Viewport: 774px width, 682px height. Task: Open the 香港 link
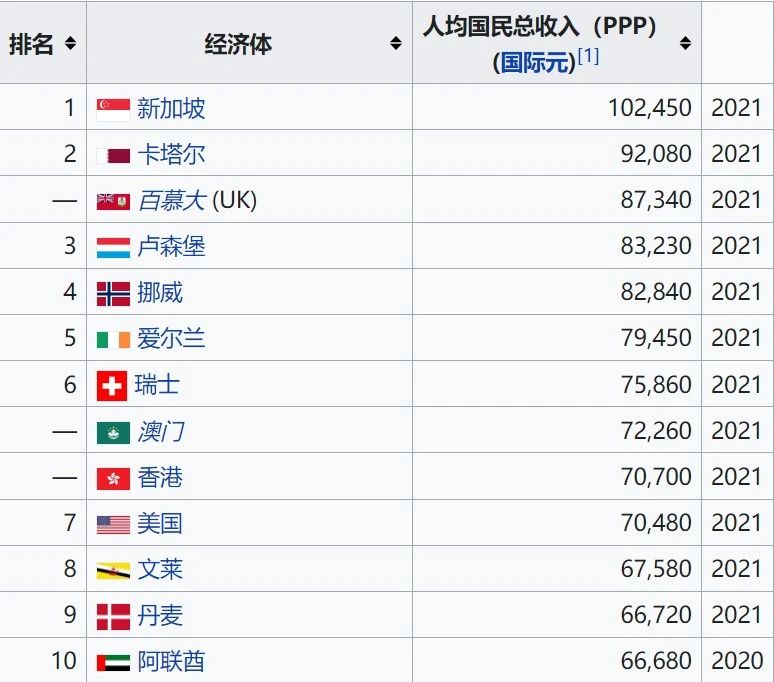point(160,478)
